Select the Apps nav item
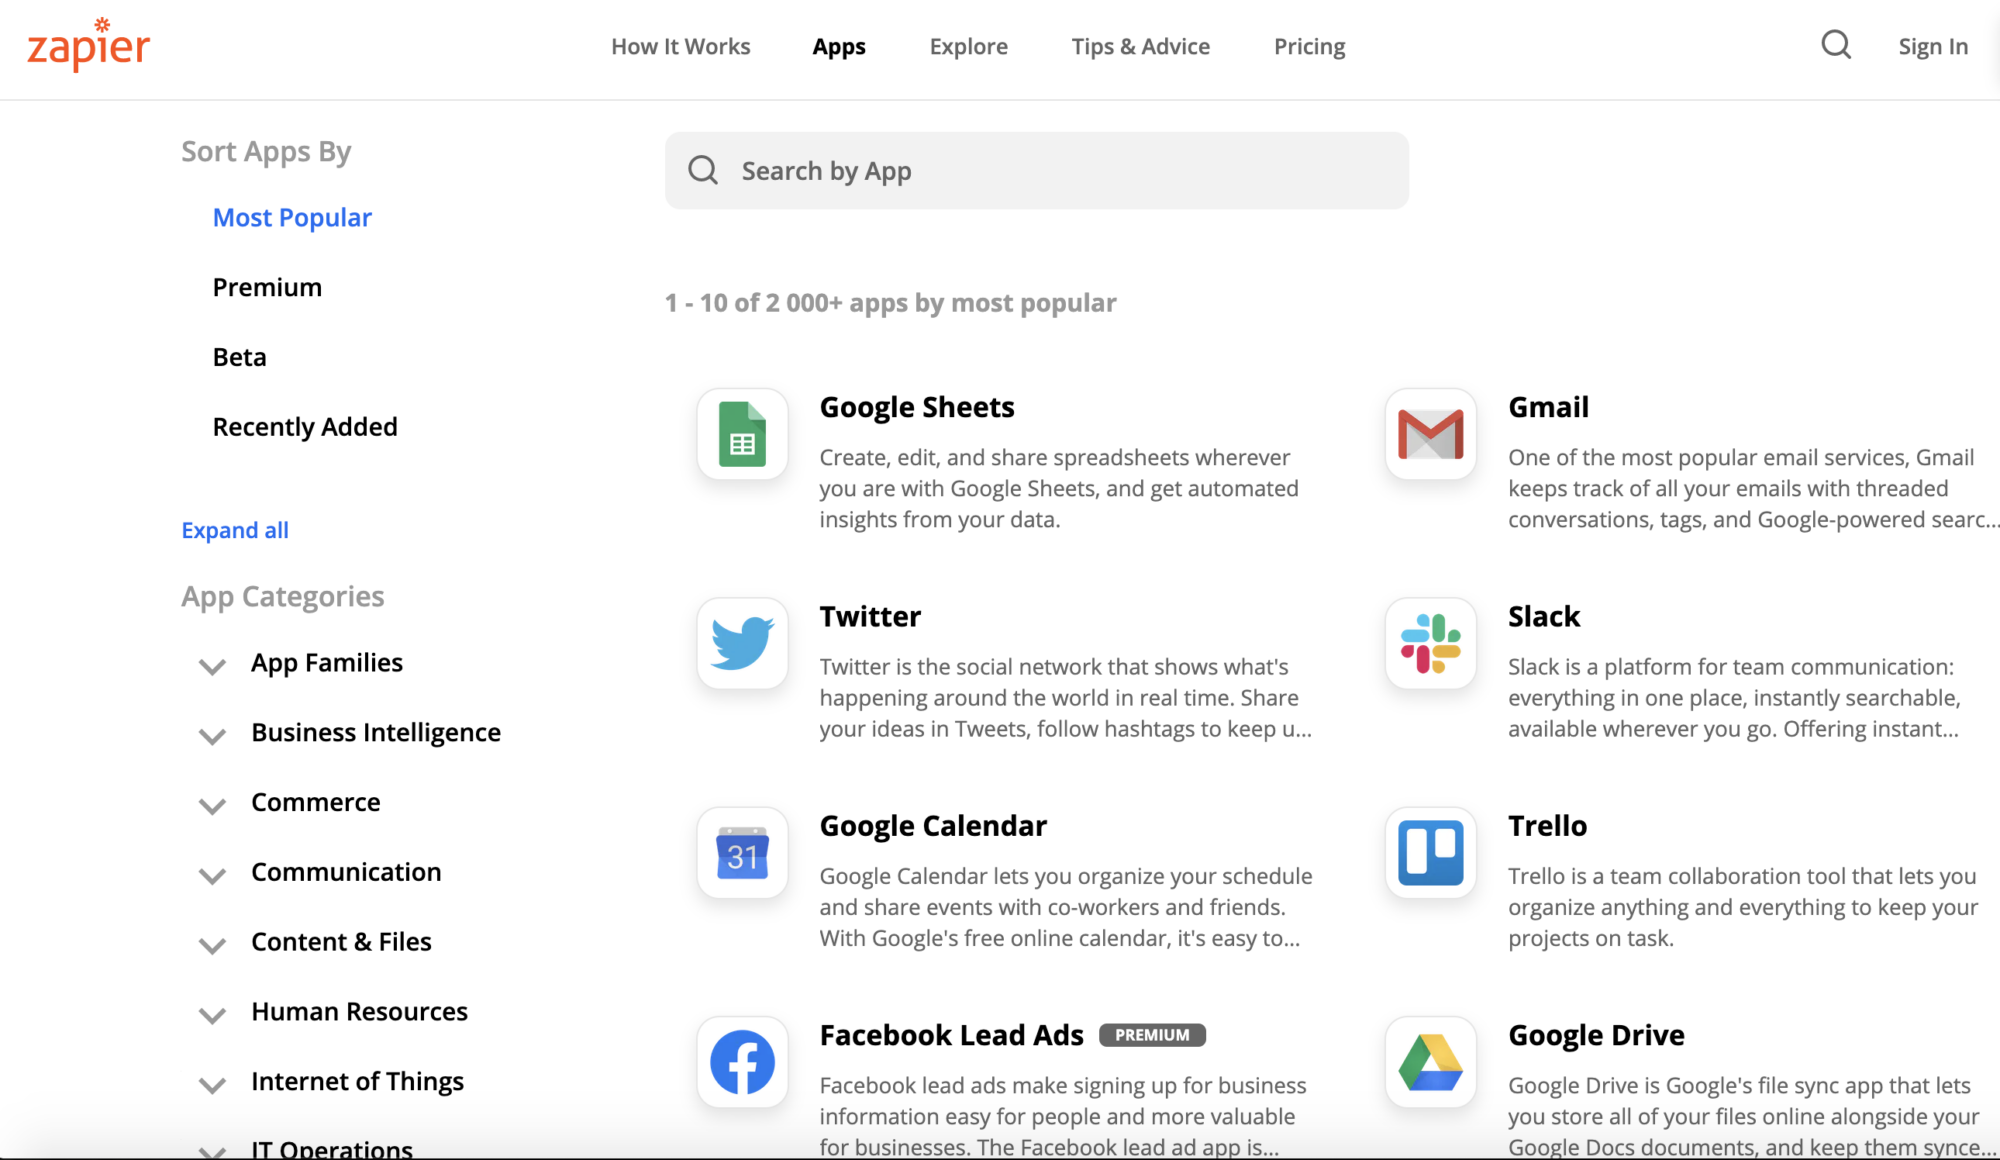2000x1160 pixels. [839, 47]
